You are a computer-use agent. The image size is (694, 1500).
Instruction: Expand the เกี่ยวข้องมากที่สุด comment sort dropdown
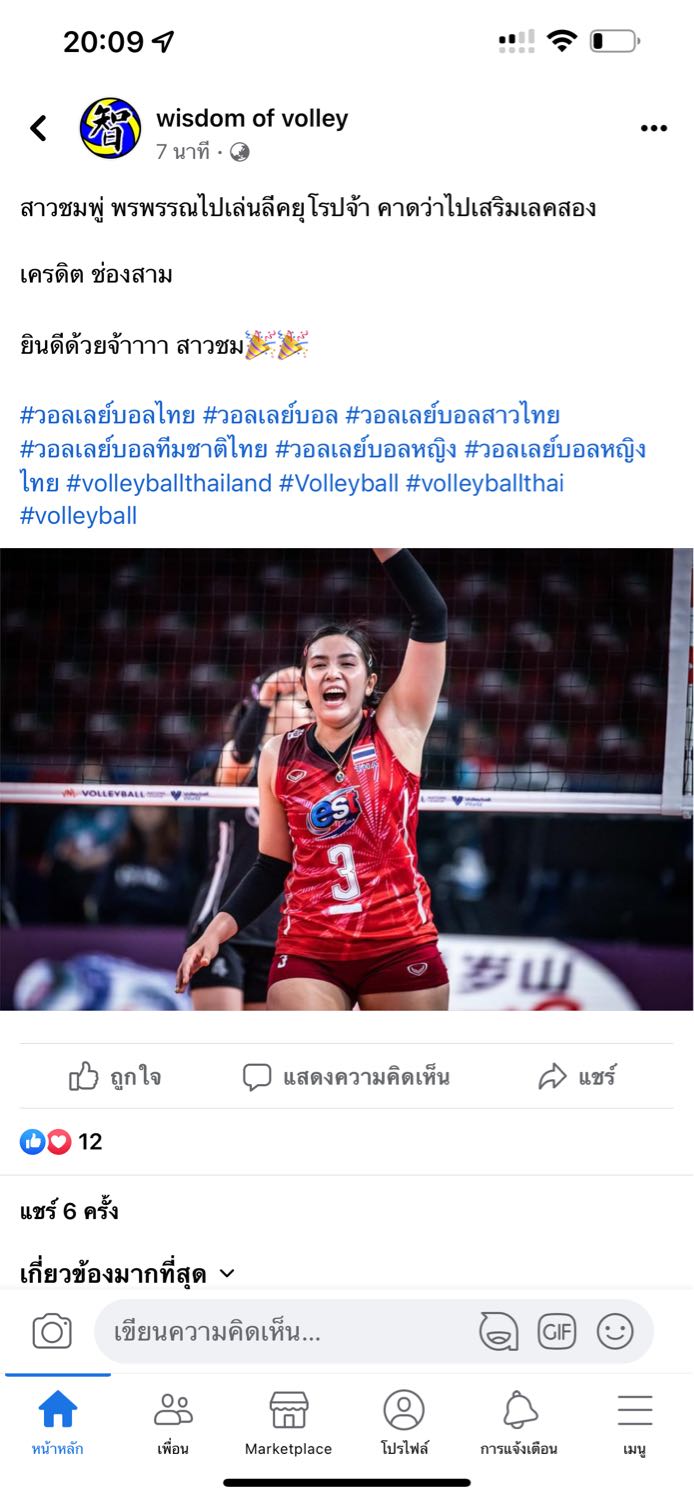pyautogui.click(x=127, y=1274)
